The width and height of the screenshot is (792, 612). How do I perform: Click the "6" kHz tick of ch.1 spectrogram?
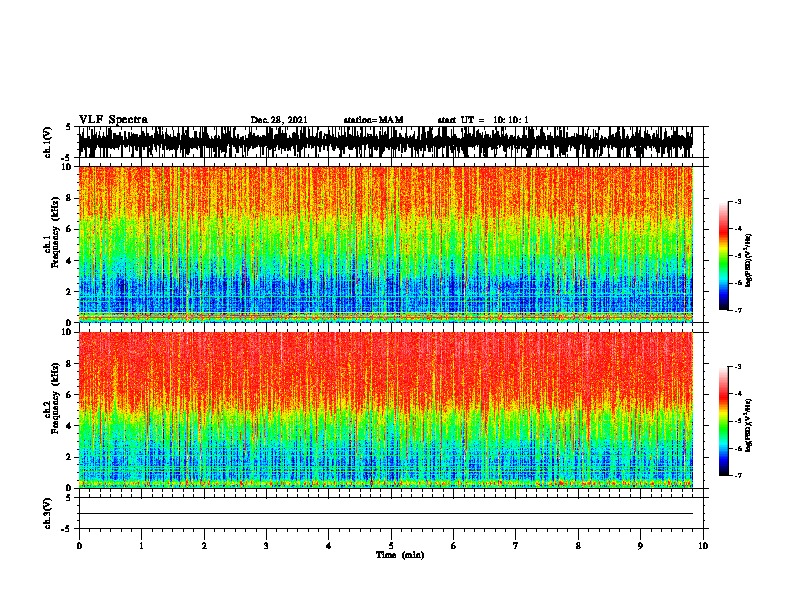(69, 229)
